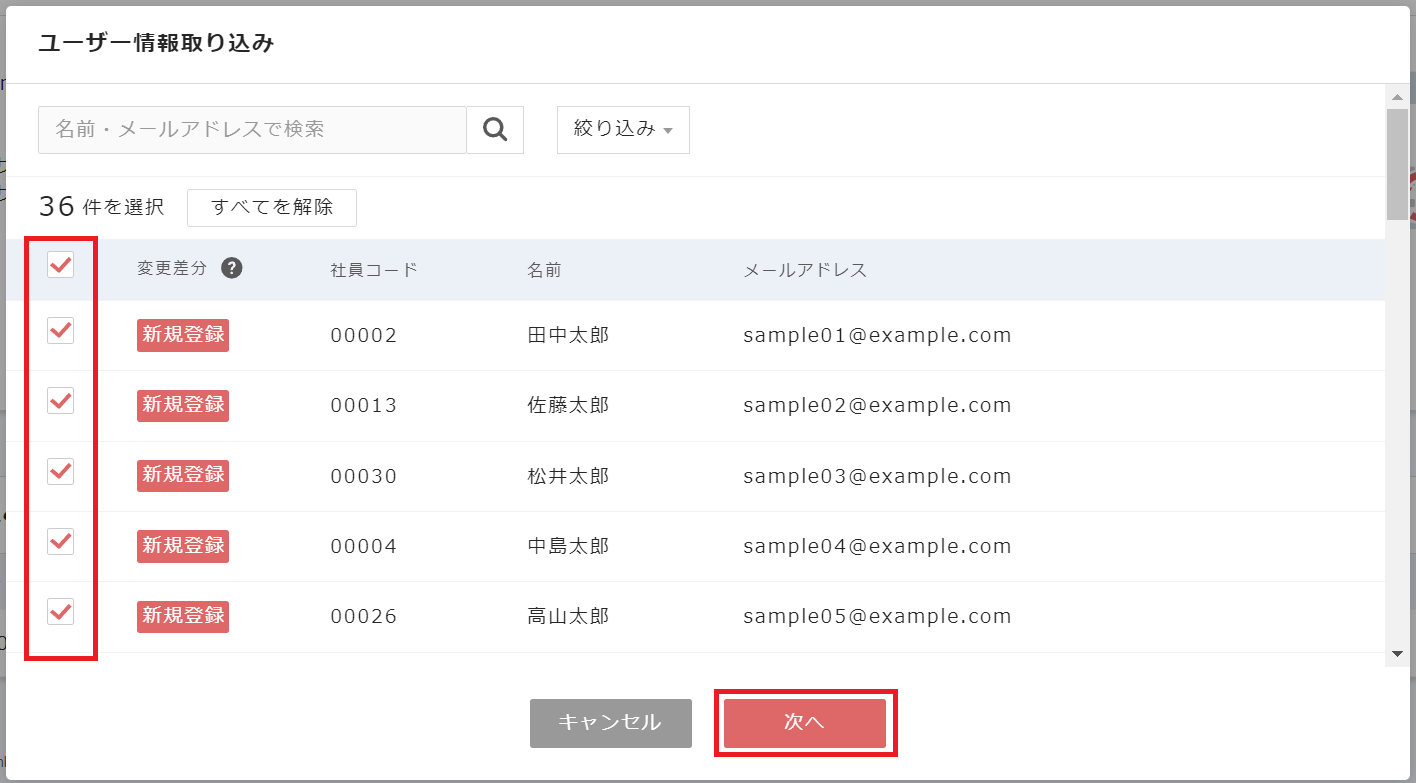The width and height of the screenshot is (1416, 783).
Task: Toggle the select-all checkbox in table header
Action: click(x=61, y=265)
